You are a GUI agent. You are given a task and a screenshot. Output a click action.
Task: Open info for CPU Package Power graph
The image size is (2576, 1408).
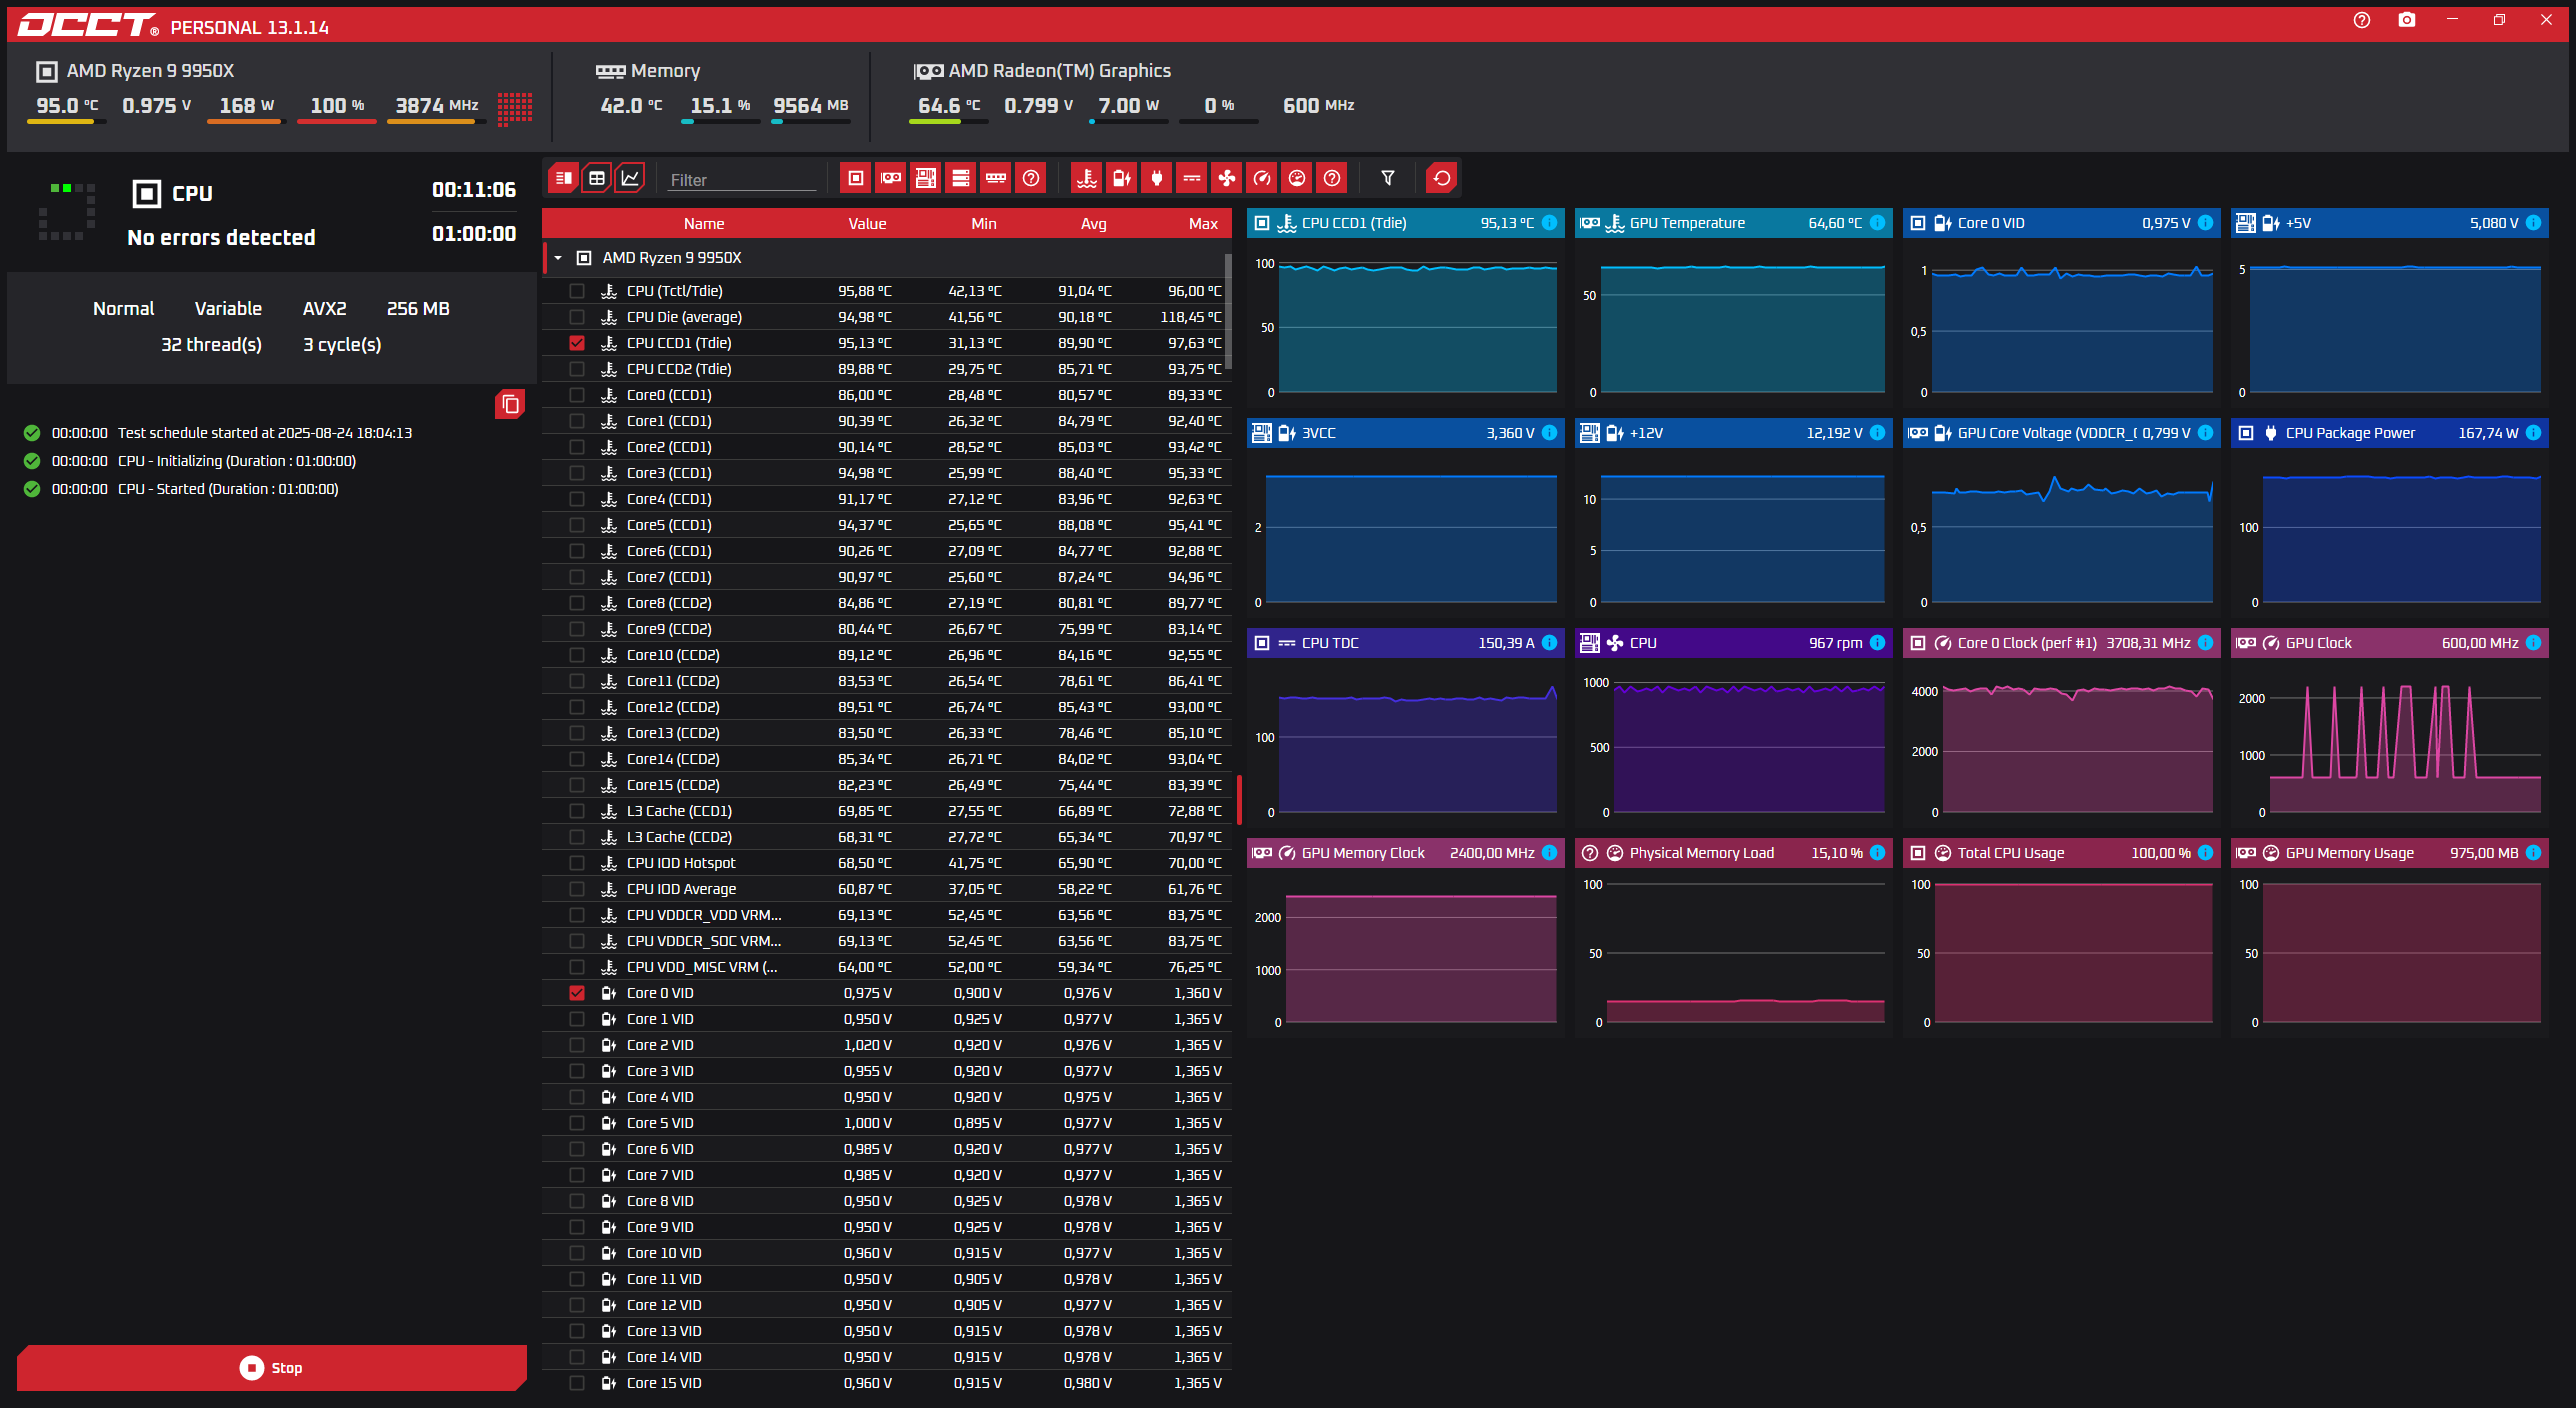(x=2533, y=433)
